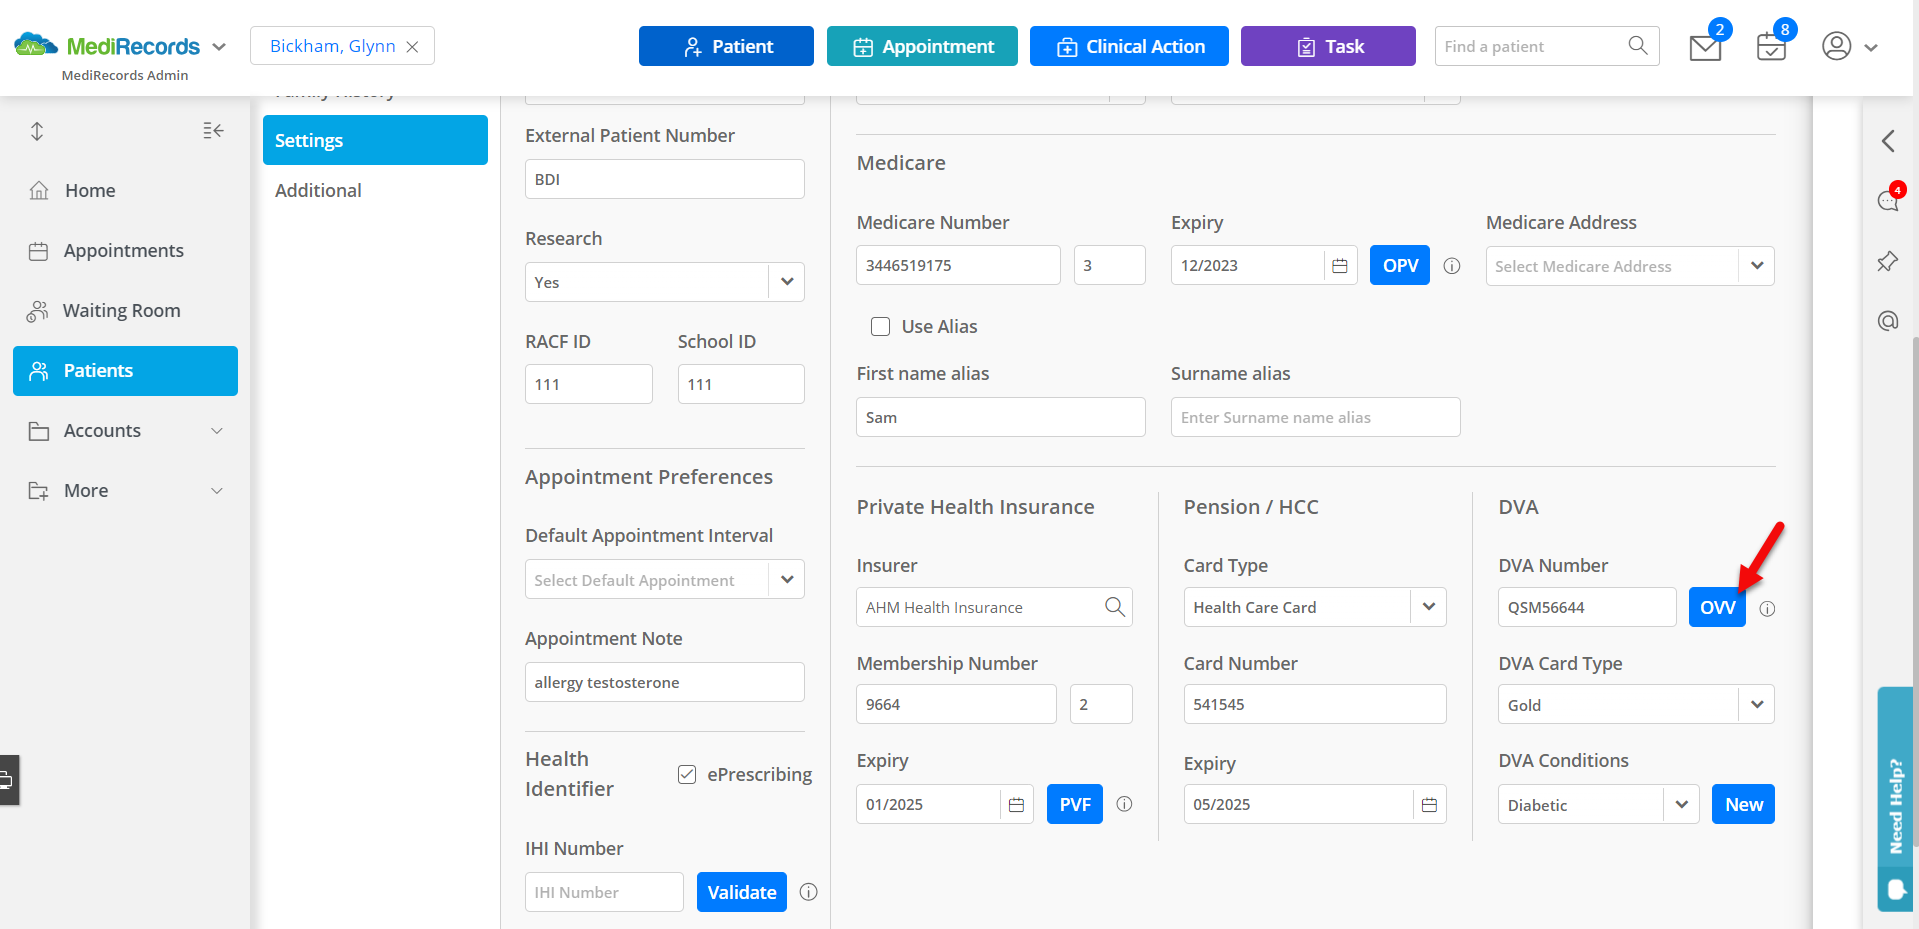Toggle the ePrescribing checkbox

pyautogui.click(x=687, y=774)
